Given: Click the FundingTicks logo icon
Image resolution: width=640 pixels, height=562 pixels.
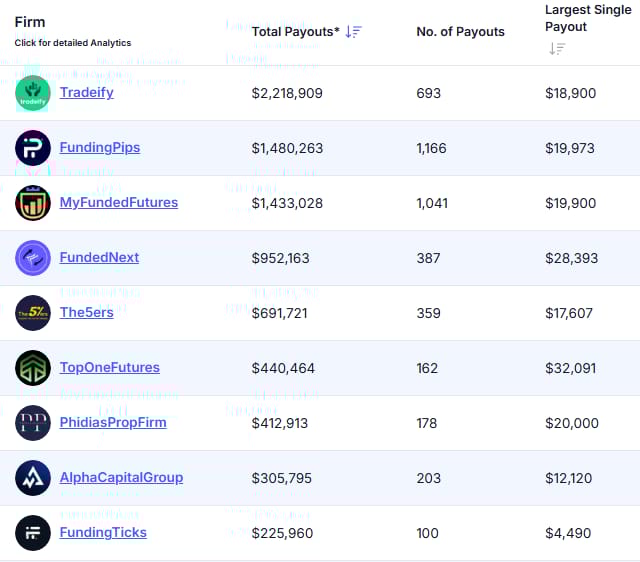Looking at the screenshot, I should pyautogui.click(x=33, y=533).
